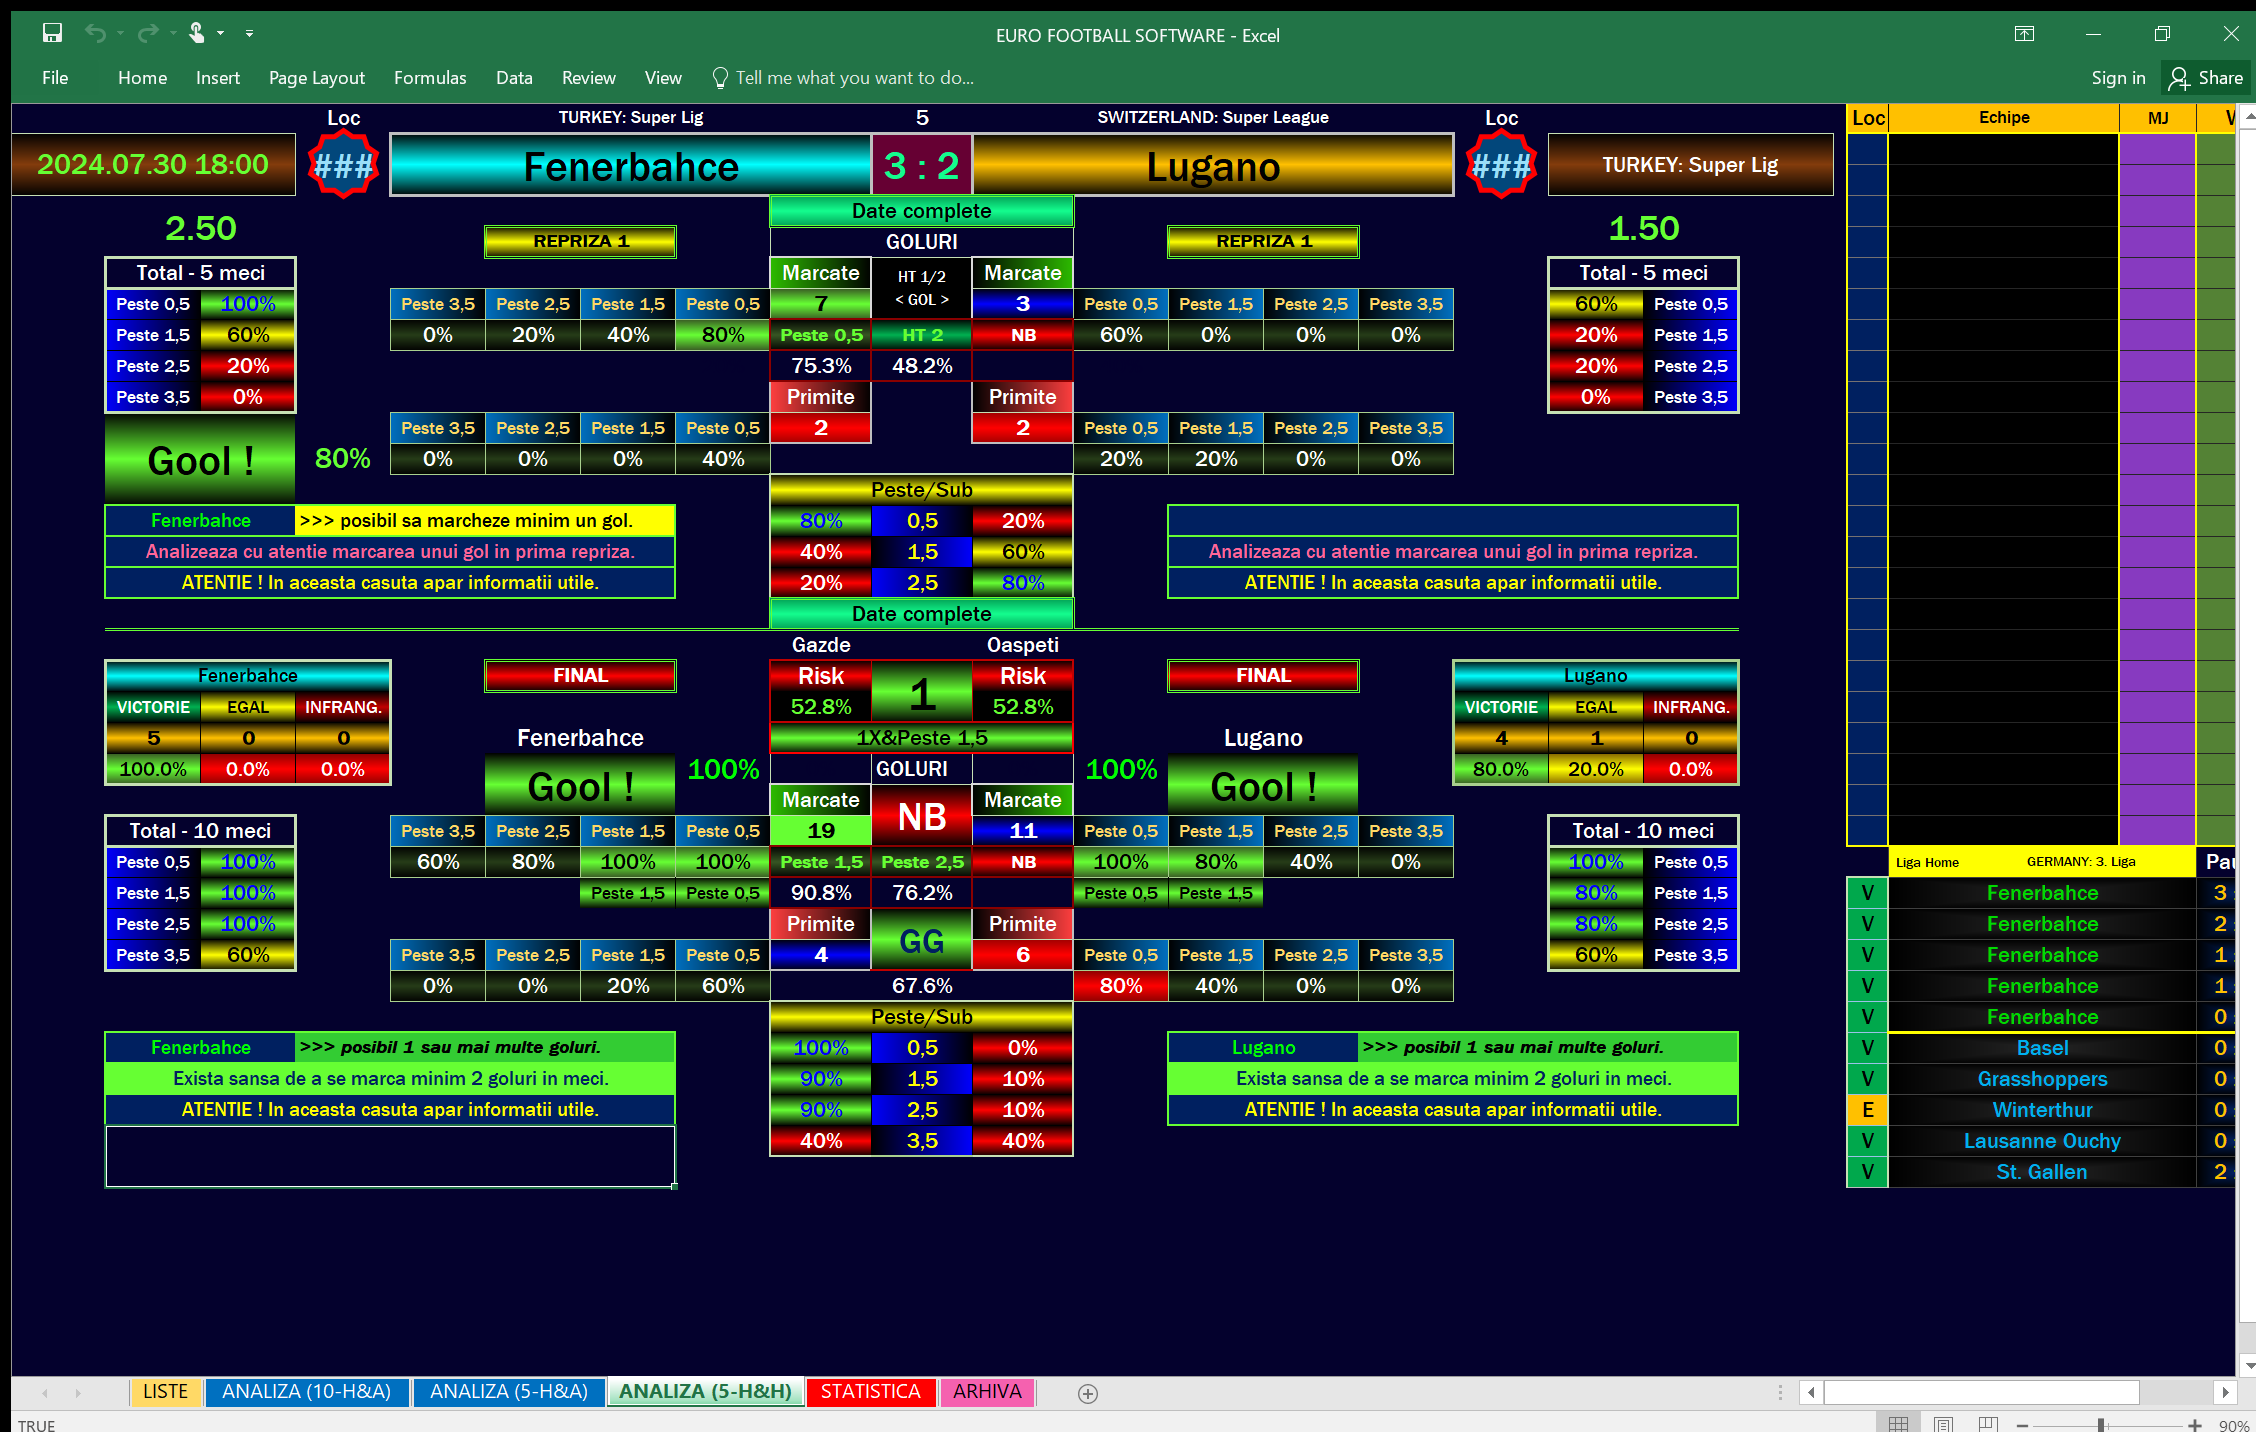Click the Zoom In plus icon
Screen dimensions: 2256x1432
point(2193,1424)
